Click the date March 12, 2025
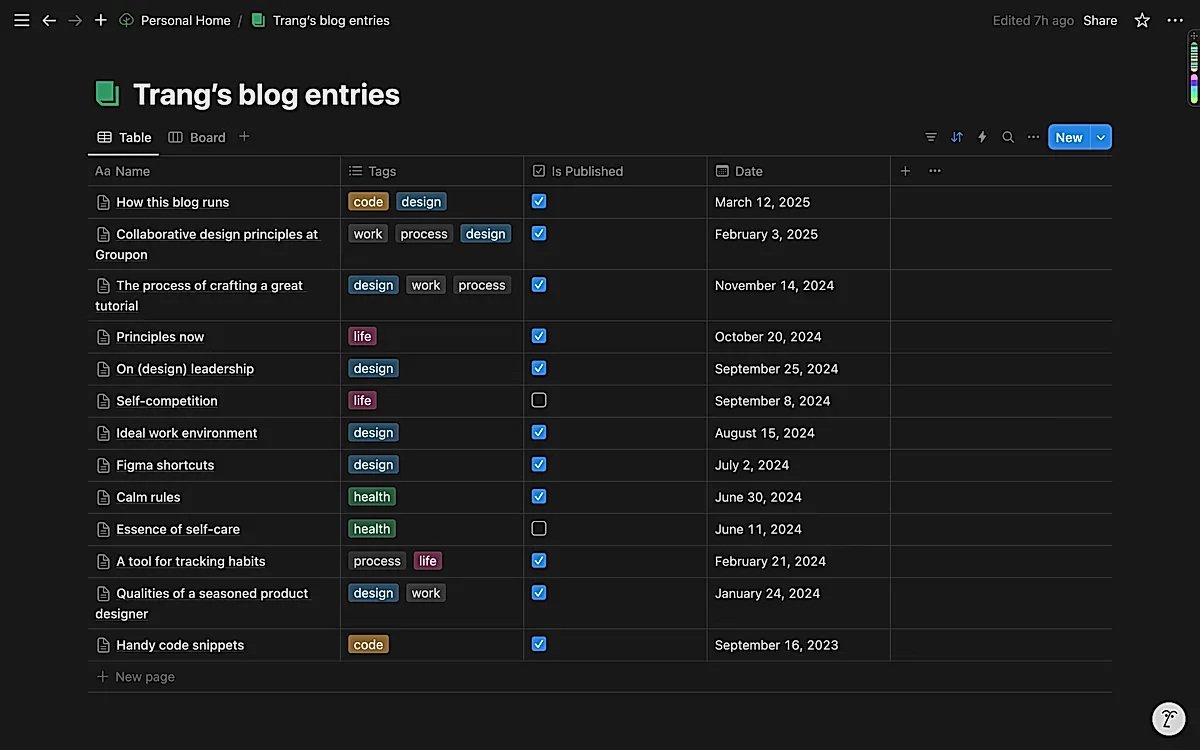1200x750 pixels. click(x=762, y=202)
